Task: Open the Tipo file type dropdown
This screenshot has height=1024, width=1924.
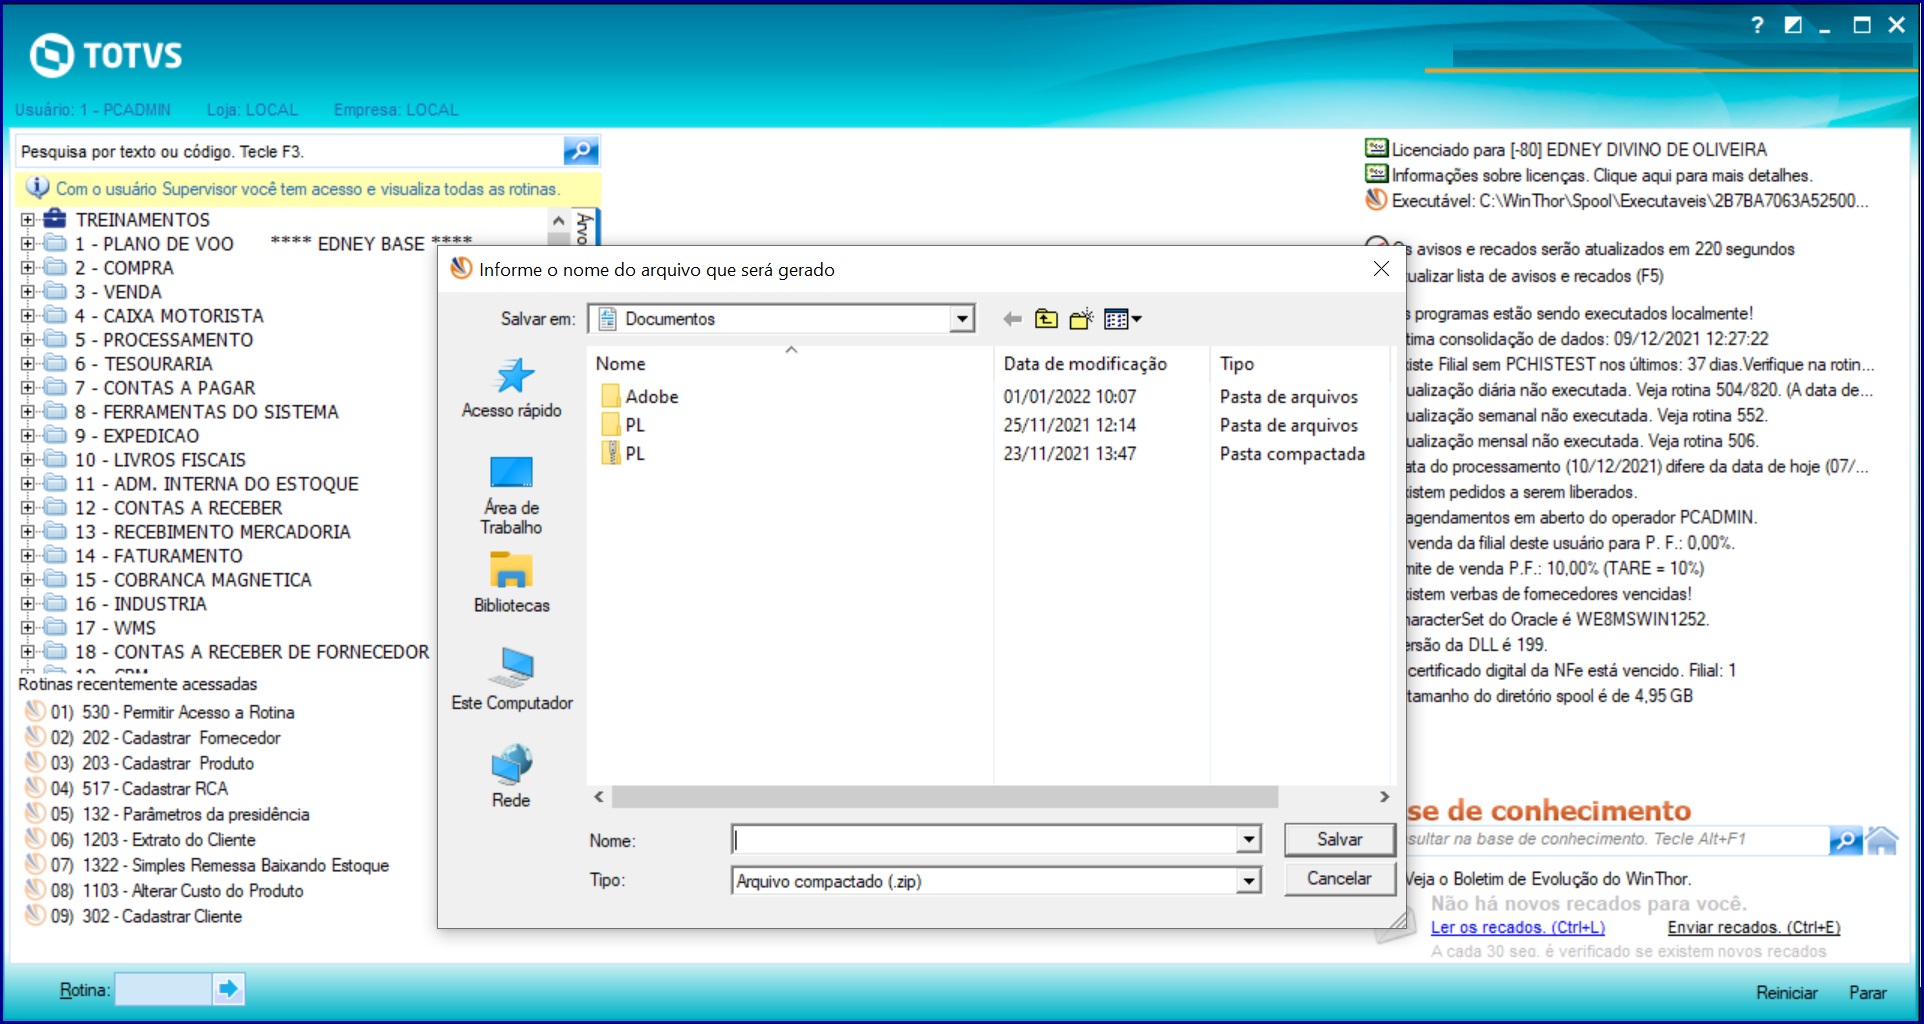Action: [x=1248, y=881]
